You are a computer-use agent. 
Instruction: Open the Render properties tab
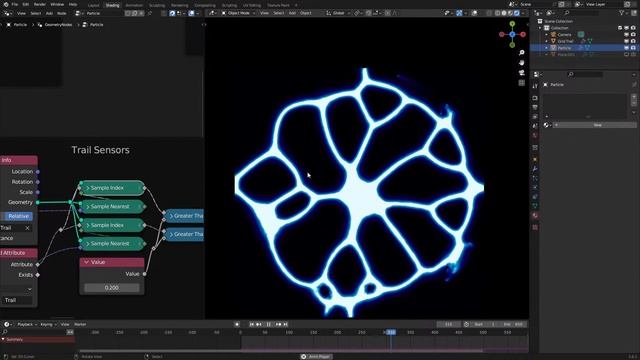point(535,98)
